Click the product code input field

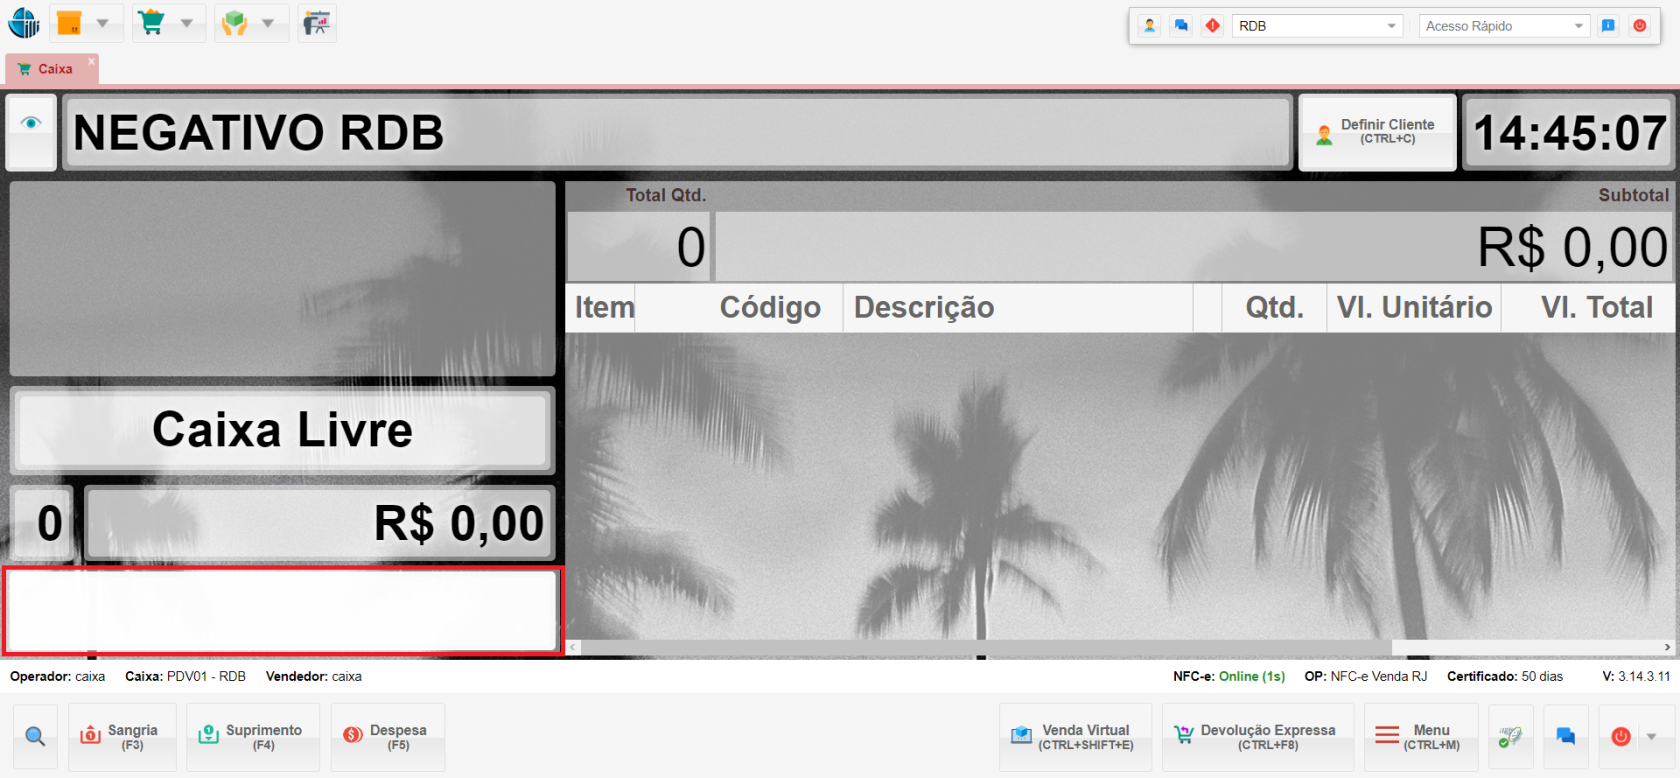click(282, 610)
